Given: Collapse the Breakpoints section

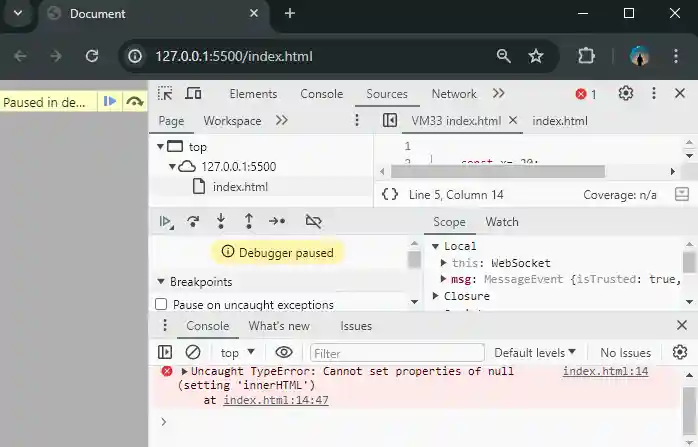Looking at the screenshot, I should tap(161, 282).
